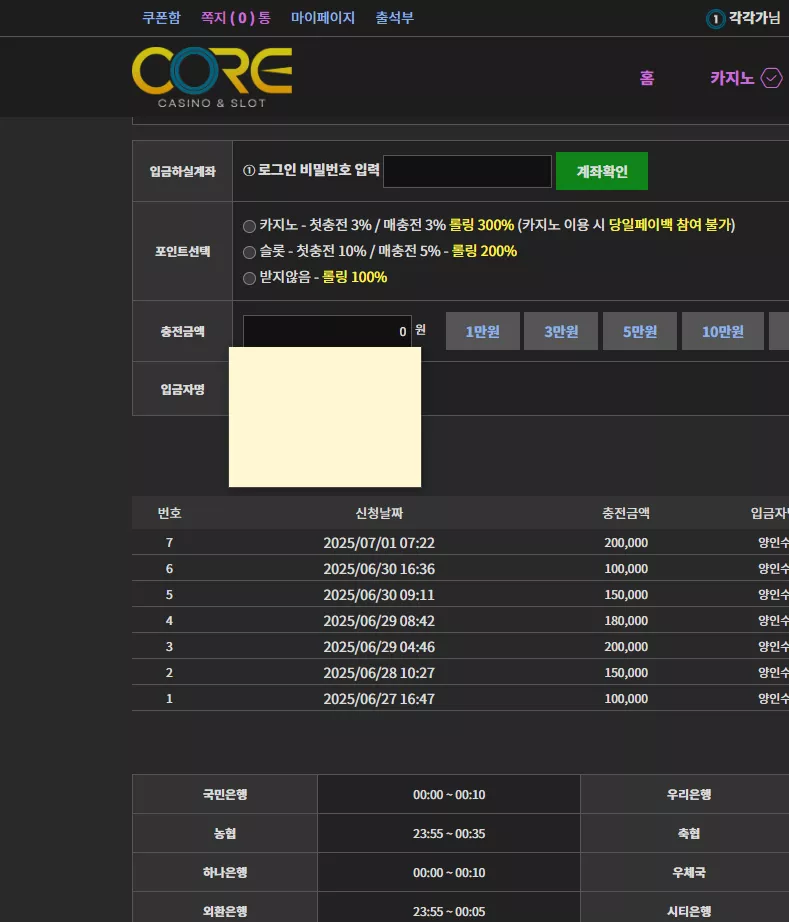Screen dimensions: 789x922
Task: Open the 카지노 menu
Action: (x=732, y=78)
